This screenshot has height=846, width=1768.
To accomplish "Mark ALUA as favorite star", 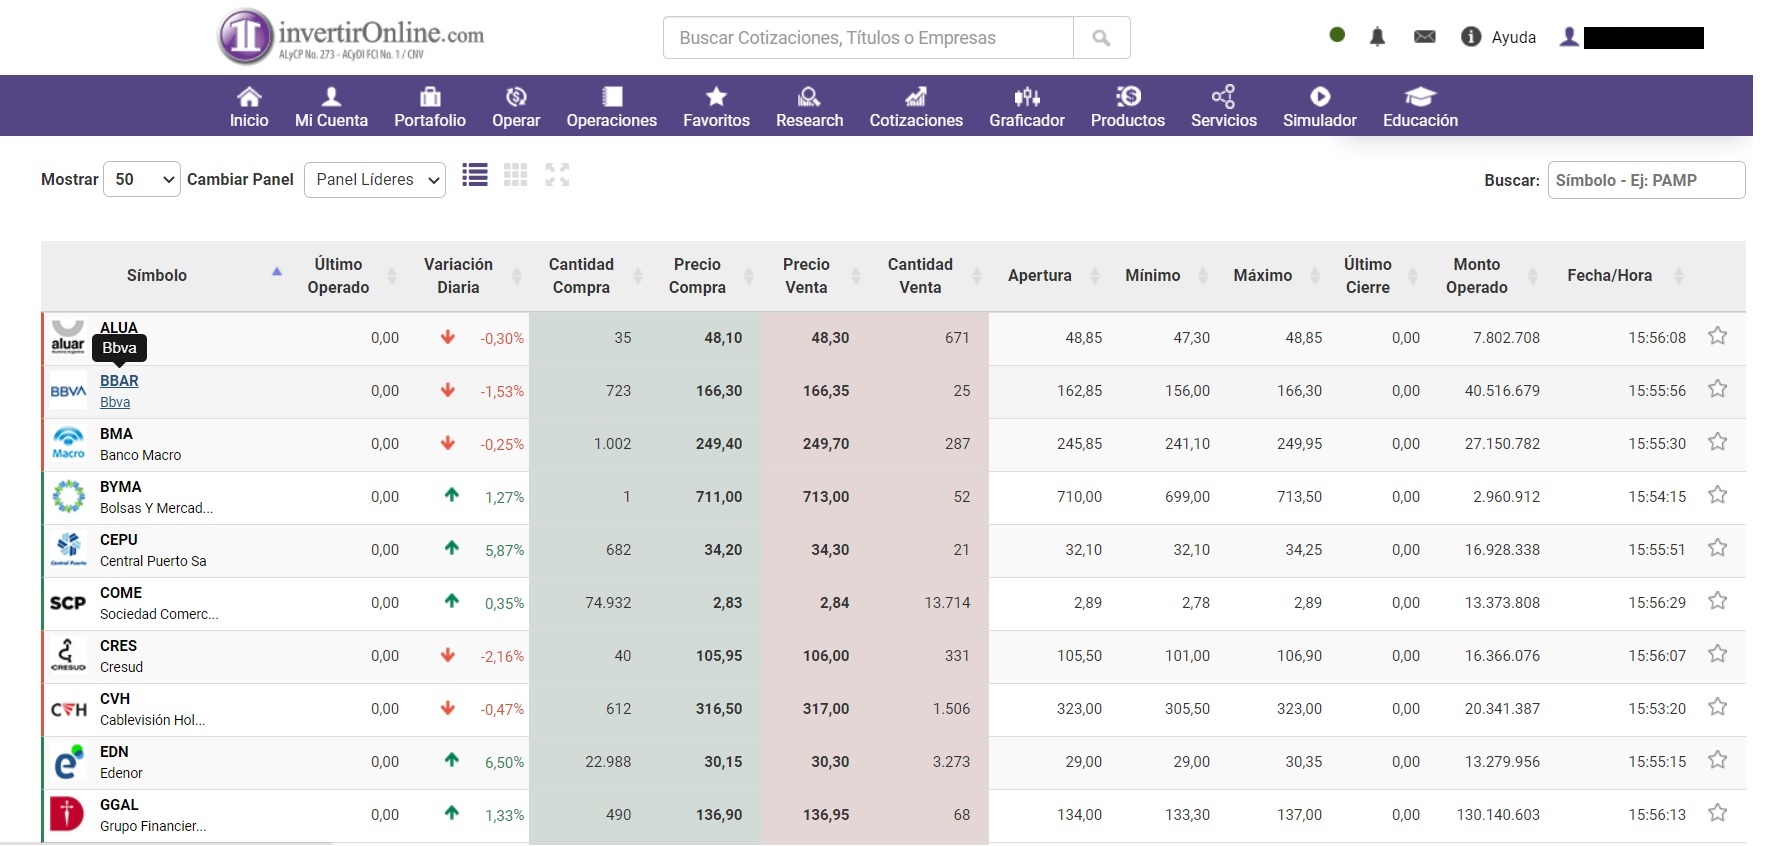I will coord(1717,336).
